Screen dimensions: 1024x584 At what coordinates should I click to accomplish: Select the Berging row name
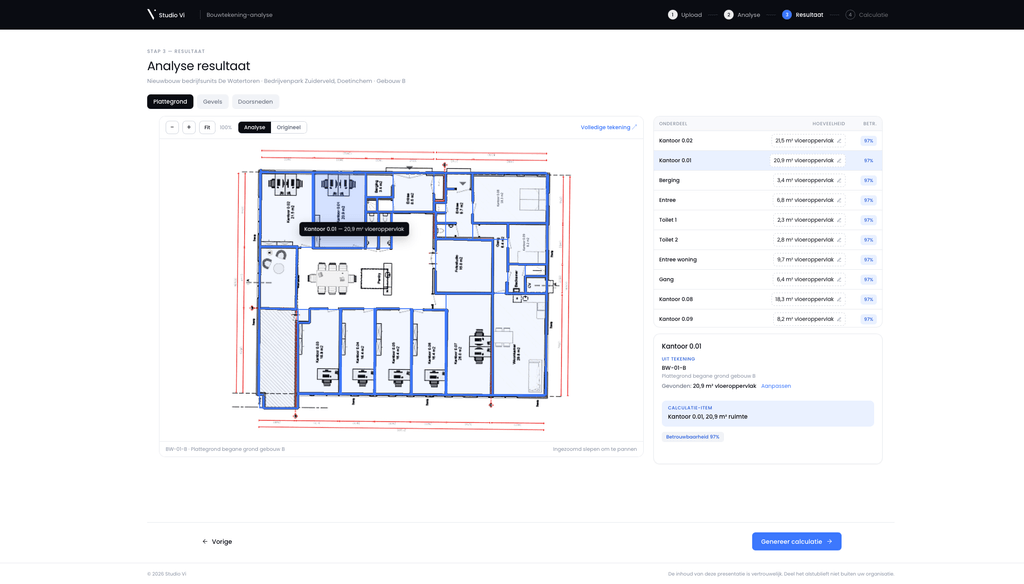(x=669, y=180)
